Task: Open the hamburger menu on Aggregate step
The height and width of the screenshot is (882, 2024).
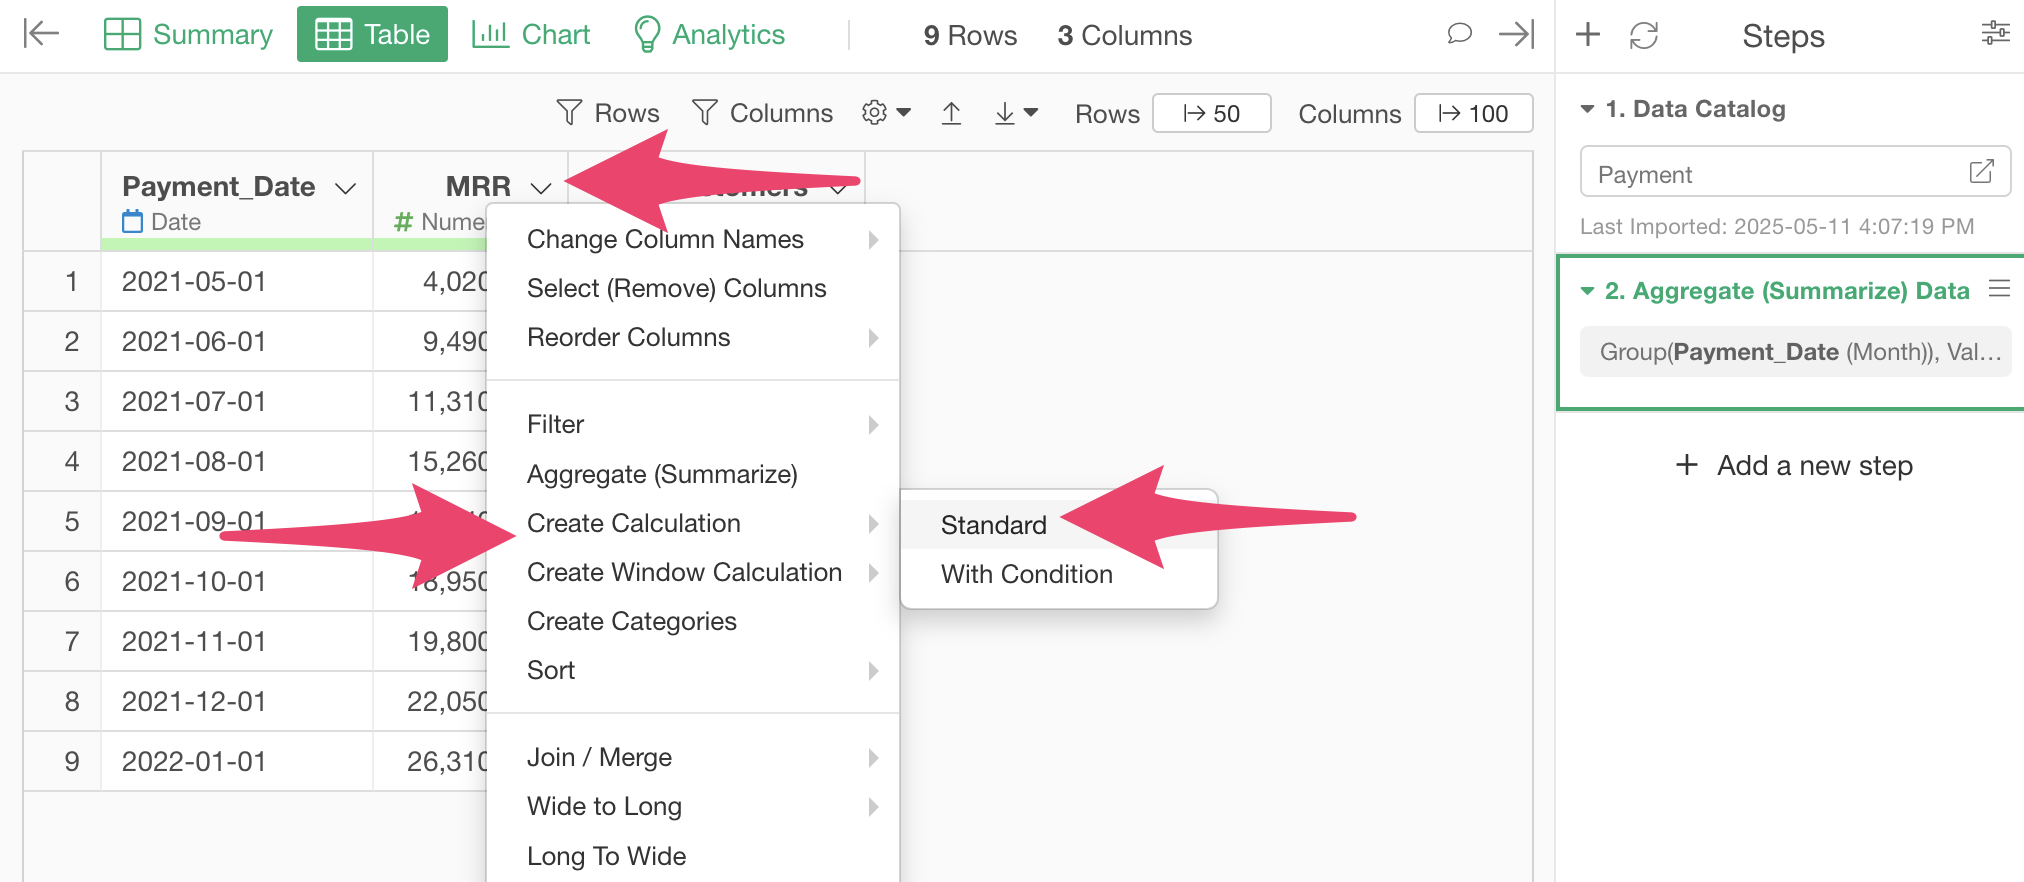Action: point(1999,289)
